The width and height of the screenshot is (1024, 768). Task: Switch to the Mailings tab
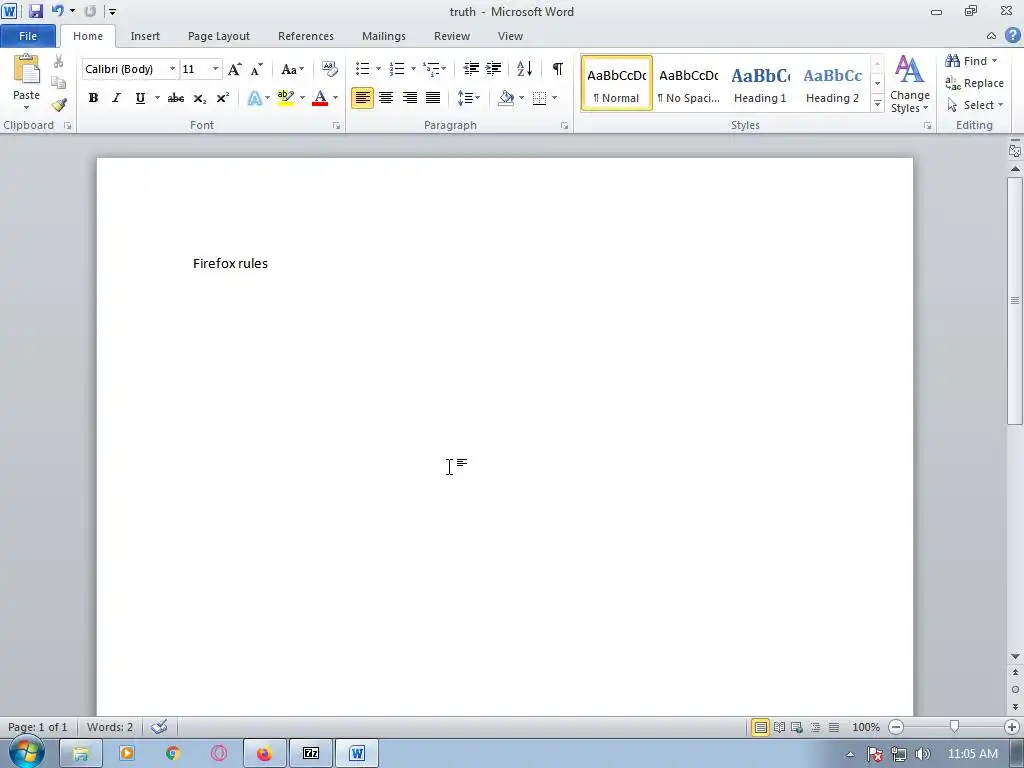click(384, 36)
